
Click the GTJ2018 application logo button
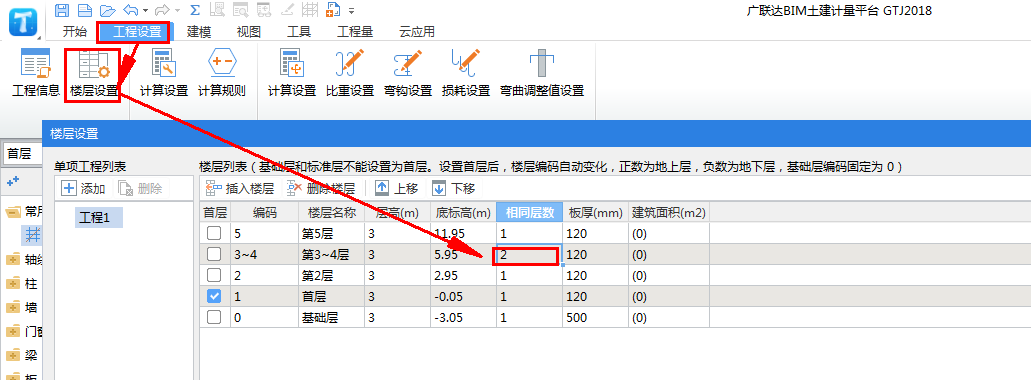pos(24,22)
